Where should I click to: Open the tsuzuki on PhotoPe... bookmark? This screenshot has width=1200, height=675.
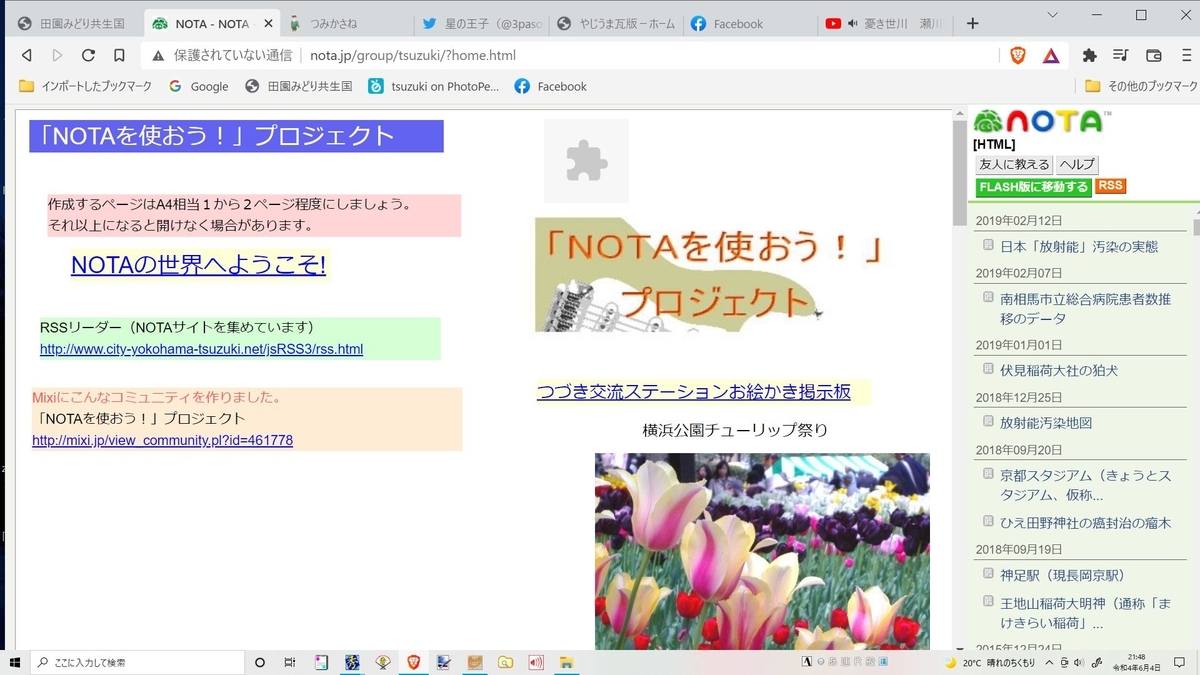pyautogui.click(x=433, y=87)
